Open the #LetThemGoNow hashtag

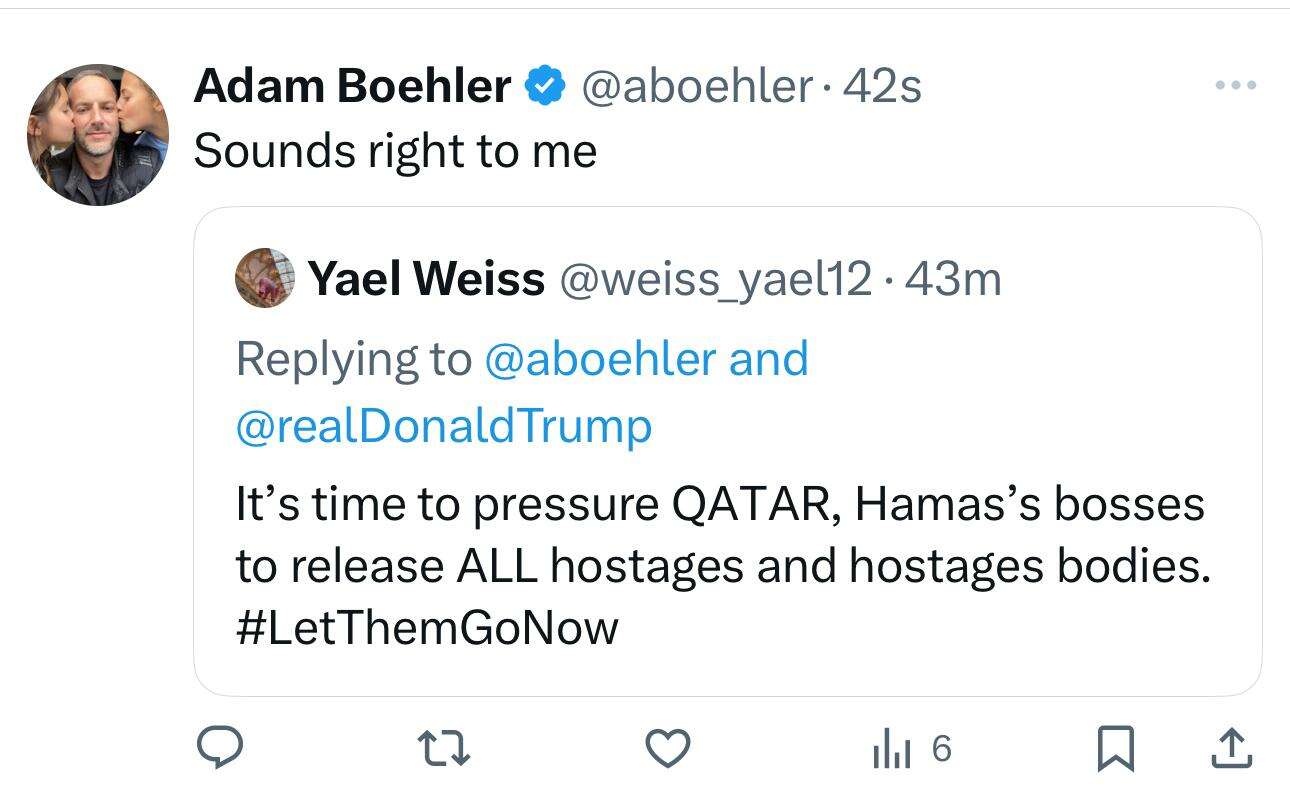point(427,627)
